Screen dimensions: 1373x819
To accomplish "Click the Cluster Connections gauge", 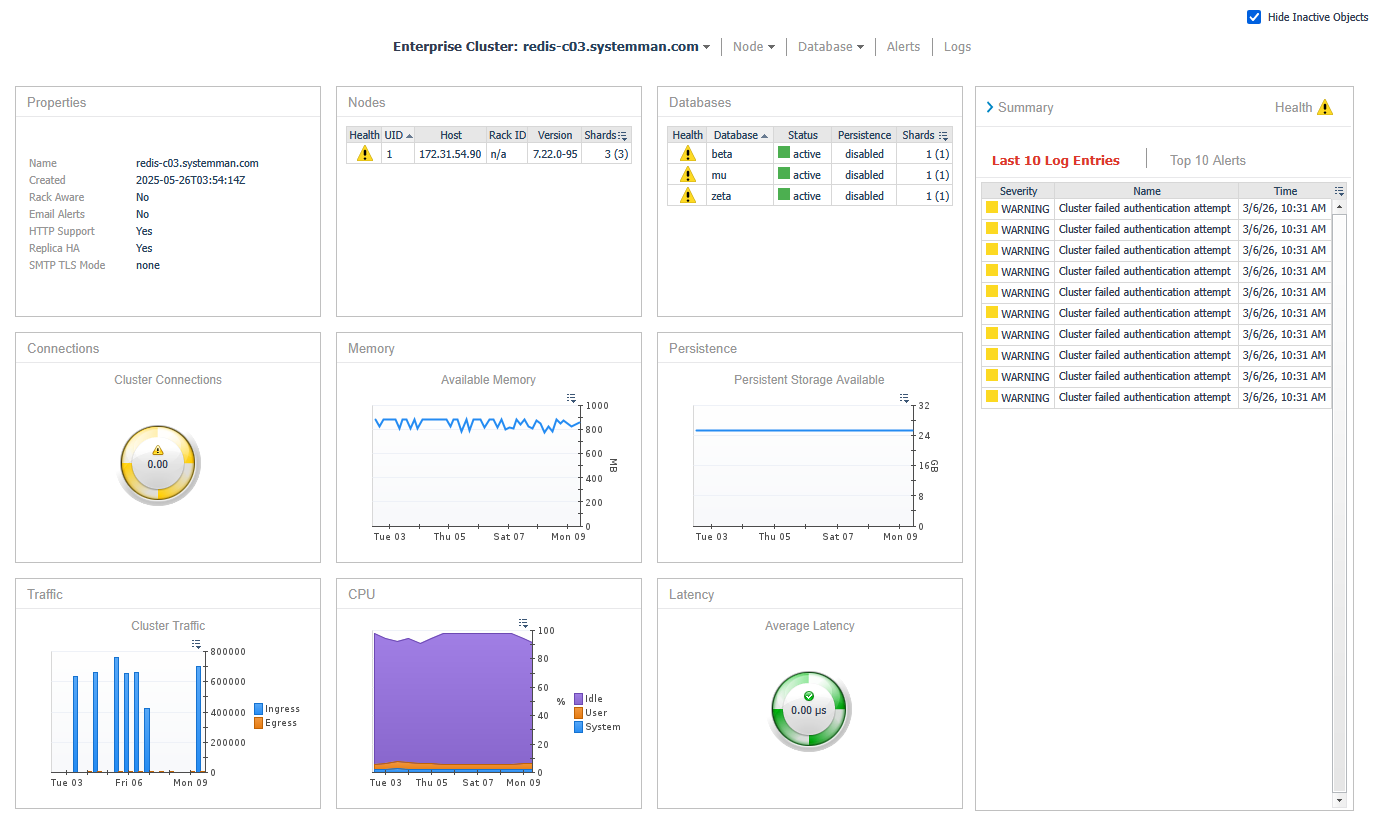I will tap(158, 463).
